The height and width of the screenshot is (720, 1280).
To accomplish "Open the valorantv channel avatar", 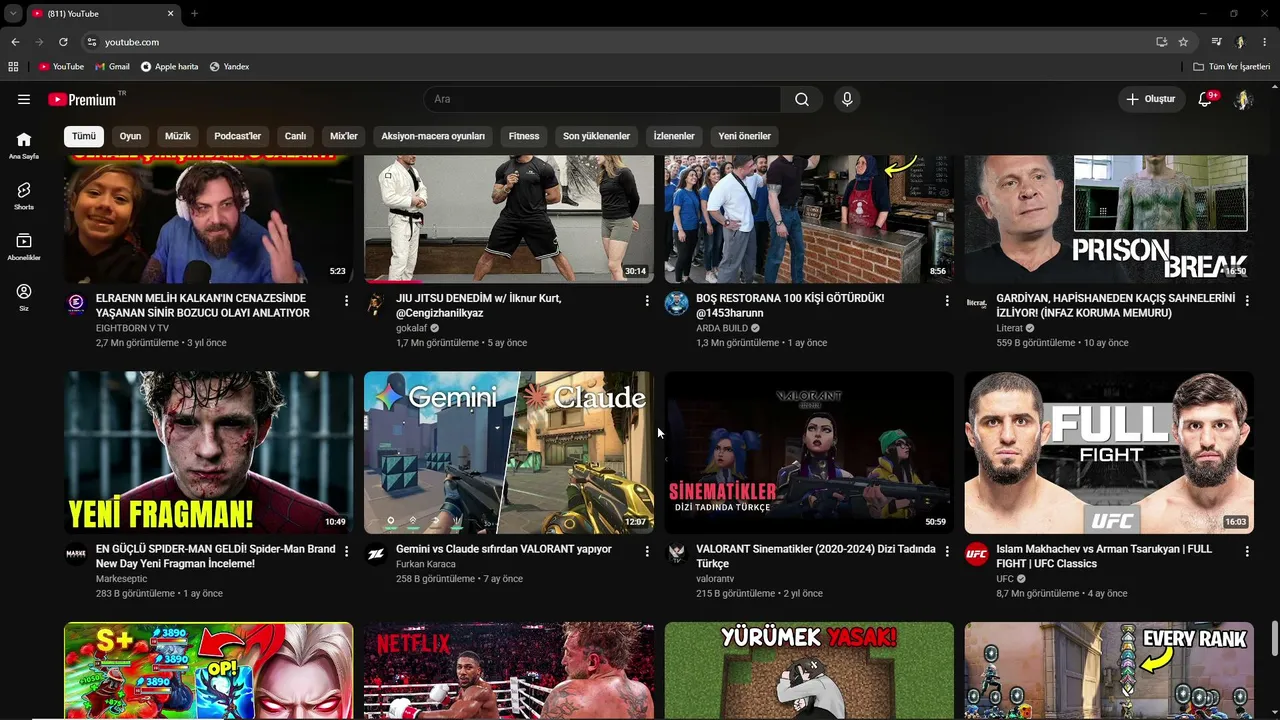I will point(676,555).
